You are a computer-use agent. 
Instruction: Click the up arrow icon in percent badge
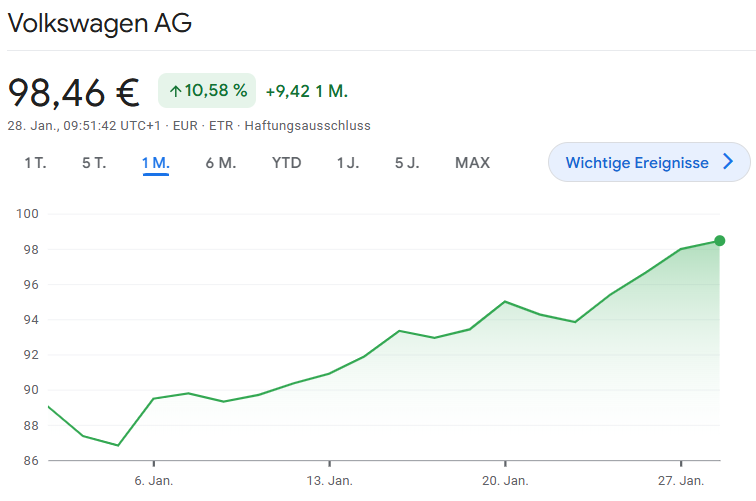176,91
